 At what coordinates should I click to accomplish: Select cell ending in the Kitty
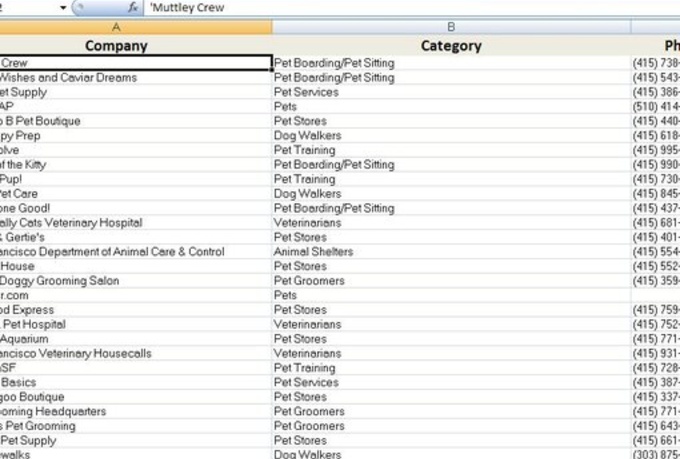[x=136, y=165]
